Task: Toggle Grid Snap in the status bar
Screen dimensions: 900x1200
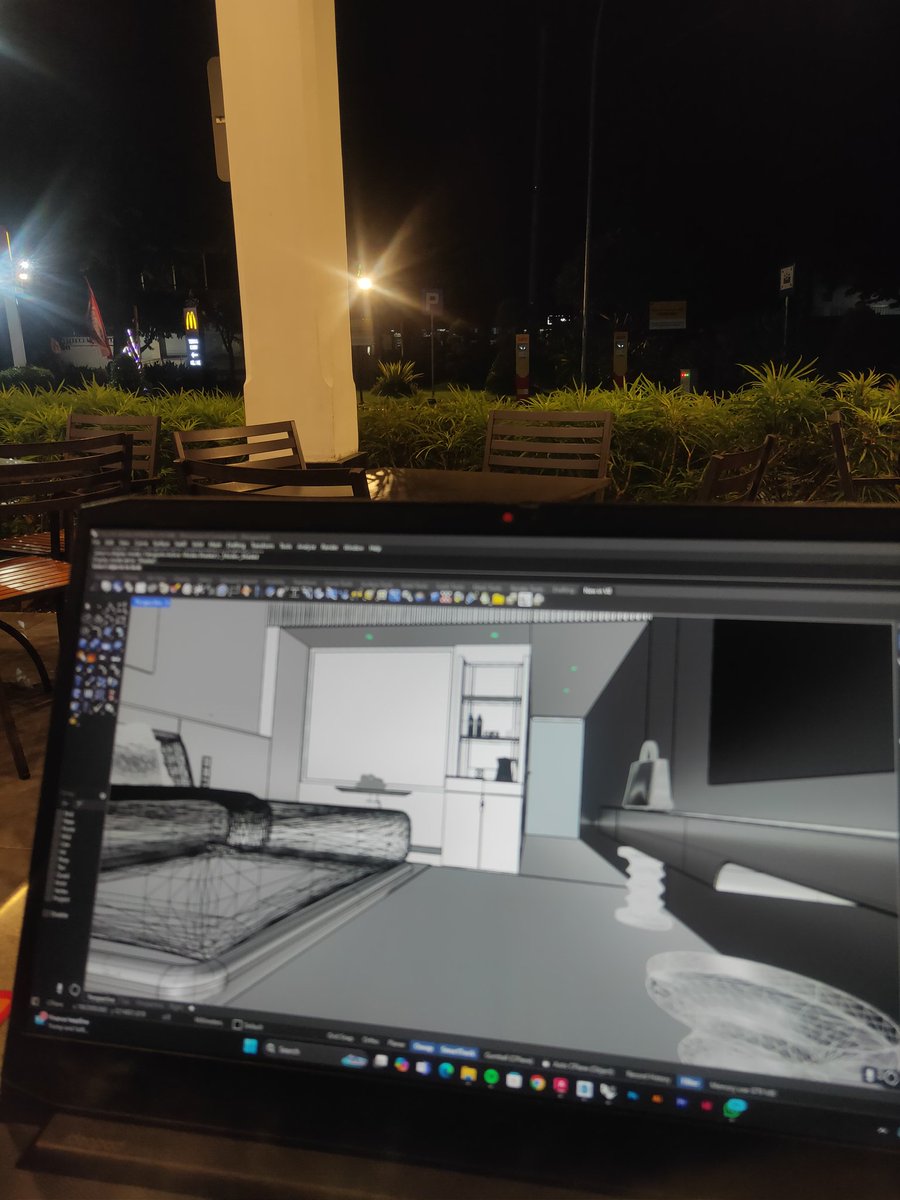Action: (340, 1037)
